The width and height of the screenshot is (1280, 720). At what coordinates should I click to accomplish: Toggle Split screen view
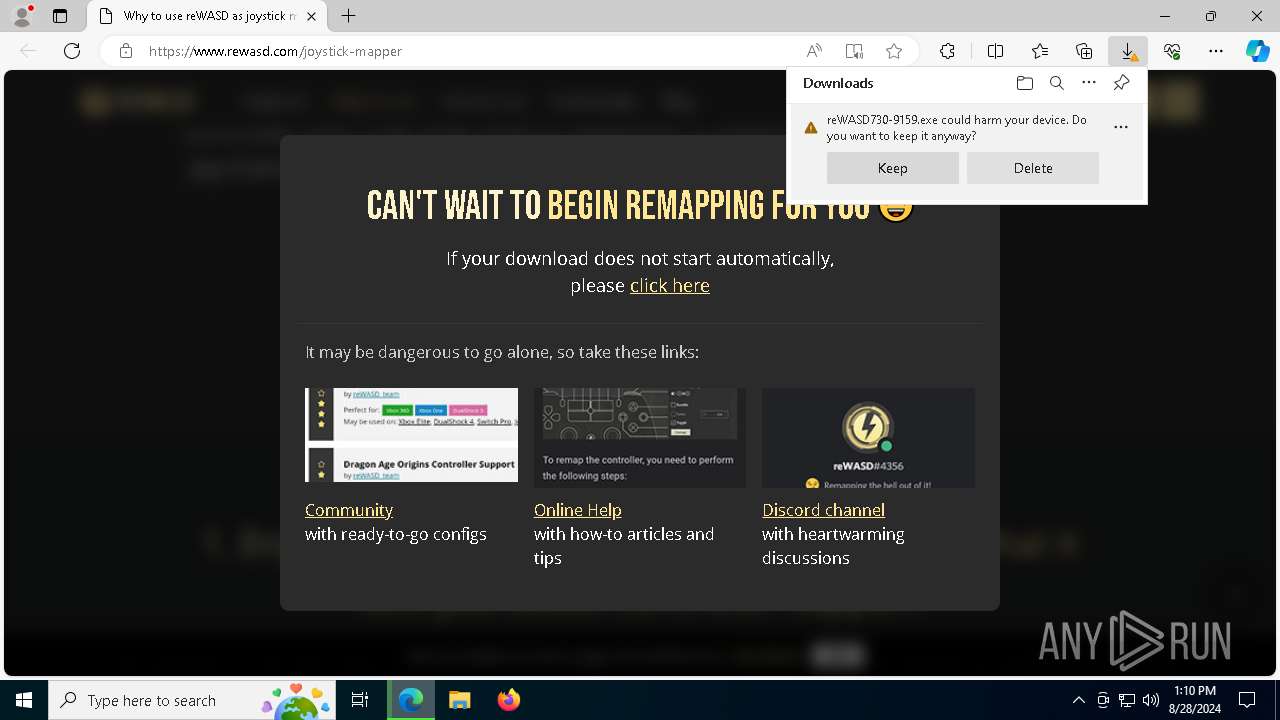995,51
